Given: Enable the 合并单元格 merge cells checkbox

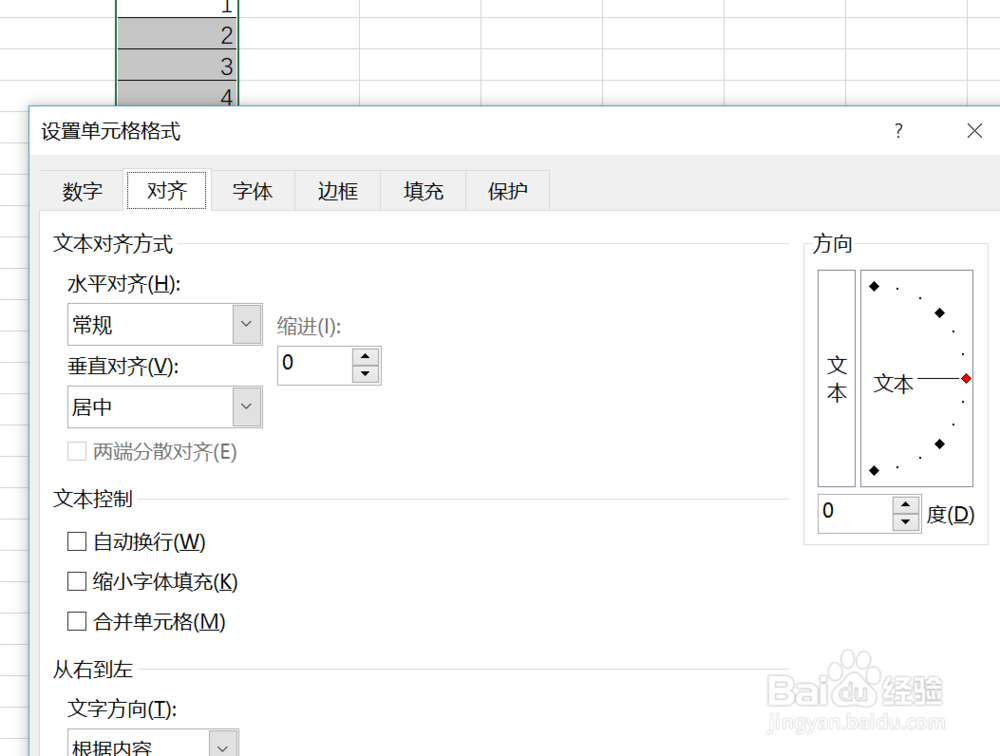Looking at the screenshot, I should (76, 621).
